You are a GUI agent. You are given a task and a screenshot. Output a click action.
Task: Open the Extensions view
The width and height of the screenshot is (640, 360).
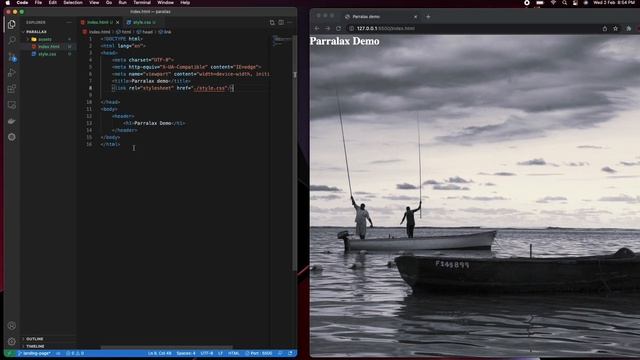coord(12,89)
